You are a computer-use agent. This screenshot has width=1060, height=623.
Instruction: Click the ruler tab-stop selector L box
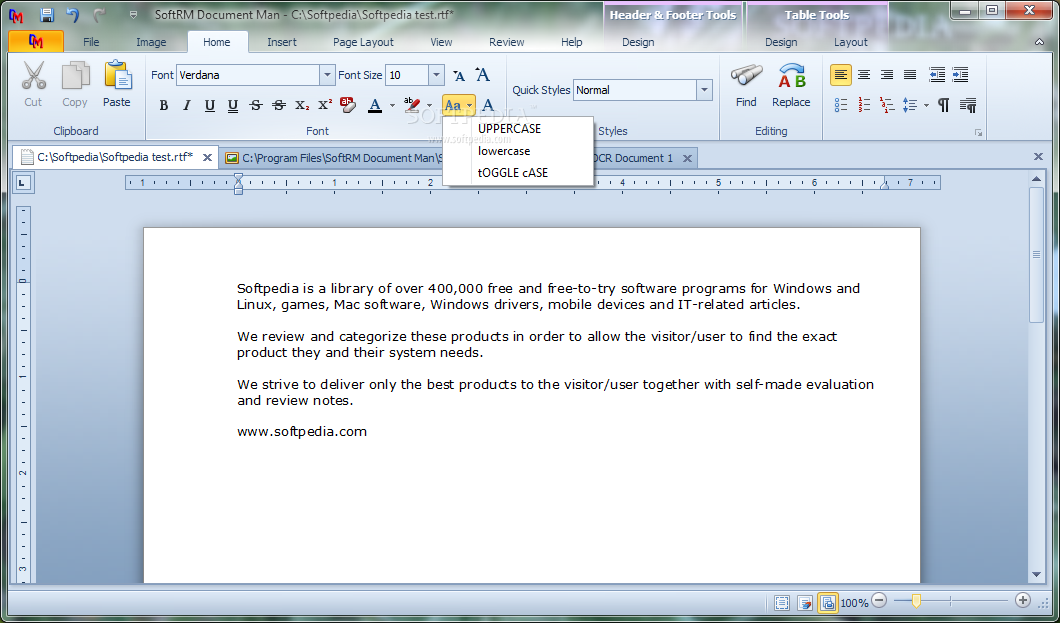(24, 182)
